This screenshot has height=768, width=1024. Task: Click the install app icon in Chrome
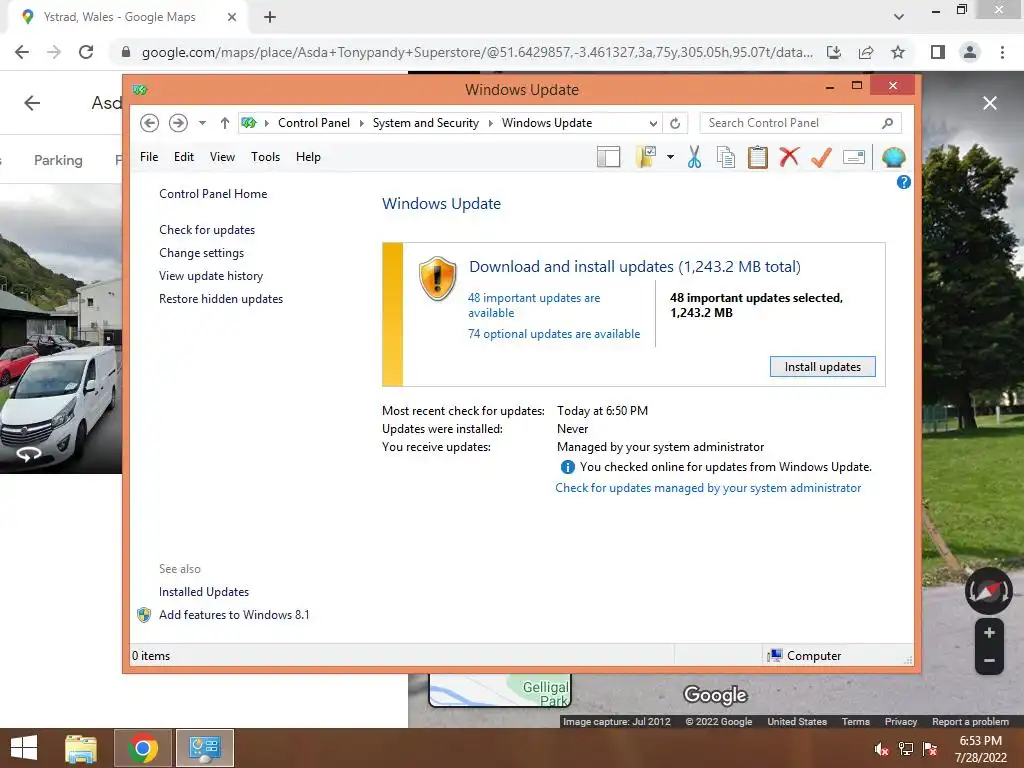pos(834,52)
